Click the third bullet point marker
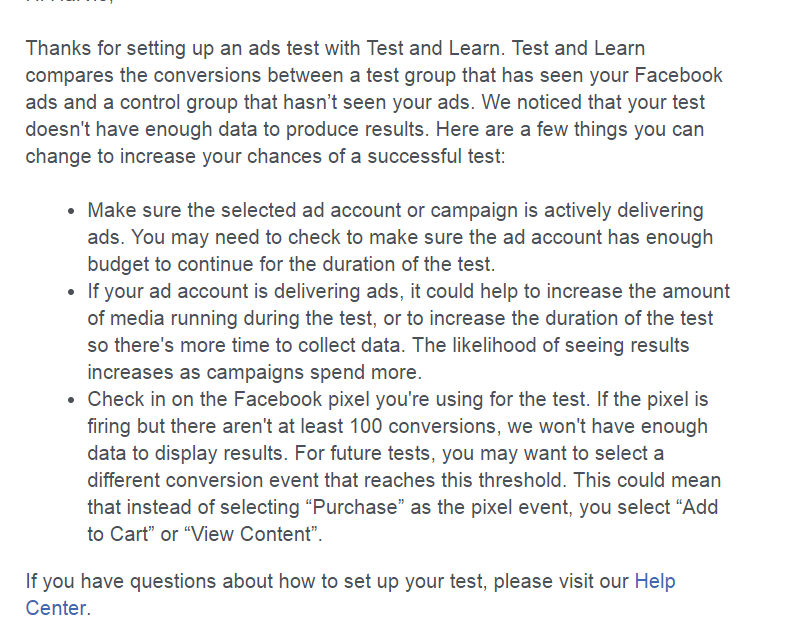The width and height of the screenshot is (798, 642). point(70,401)
